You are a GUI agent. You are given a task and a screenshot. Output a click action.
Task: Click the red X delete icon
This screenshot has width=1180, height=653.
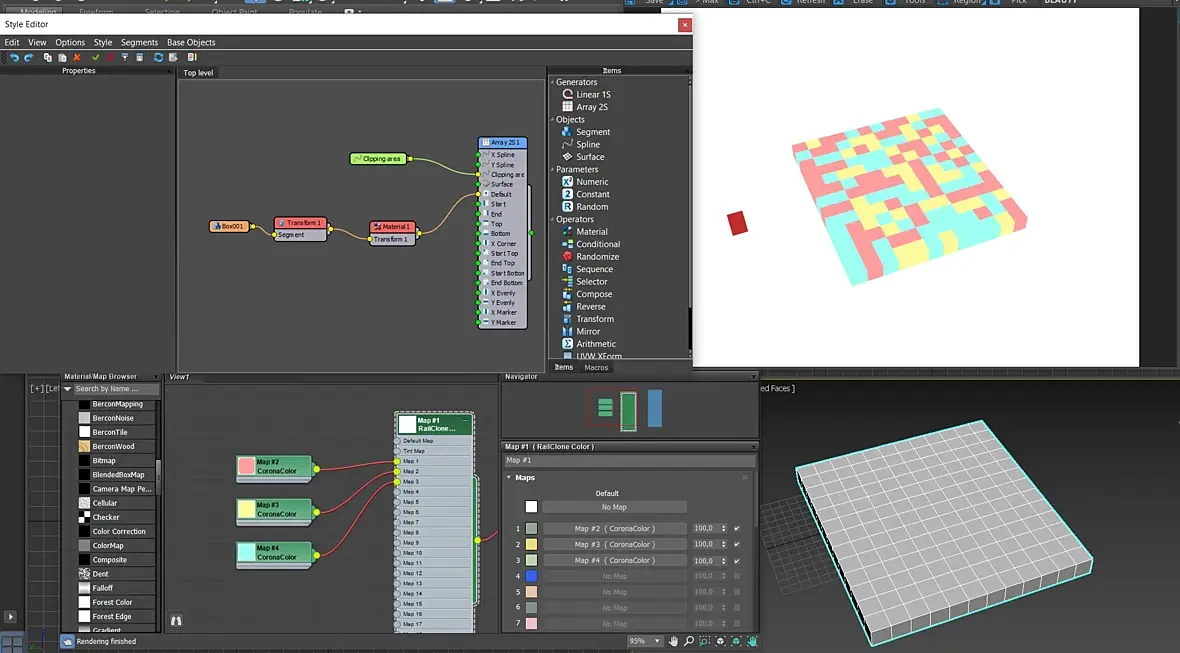coord(77,58)
